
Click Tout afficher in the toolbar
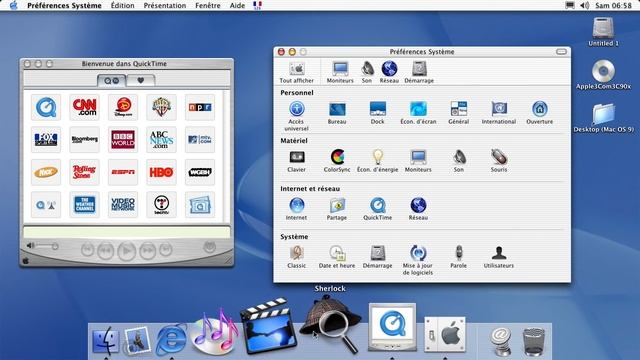pos(297,72)
